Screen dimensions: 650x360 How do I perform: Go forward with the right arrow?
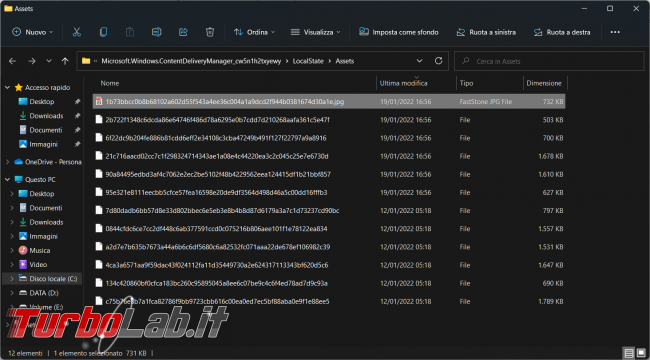pos(32,61)
